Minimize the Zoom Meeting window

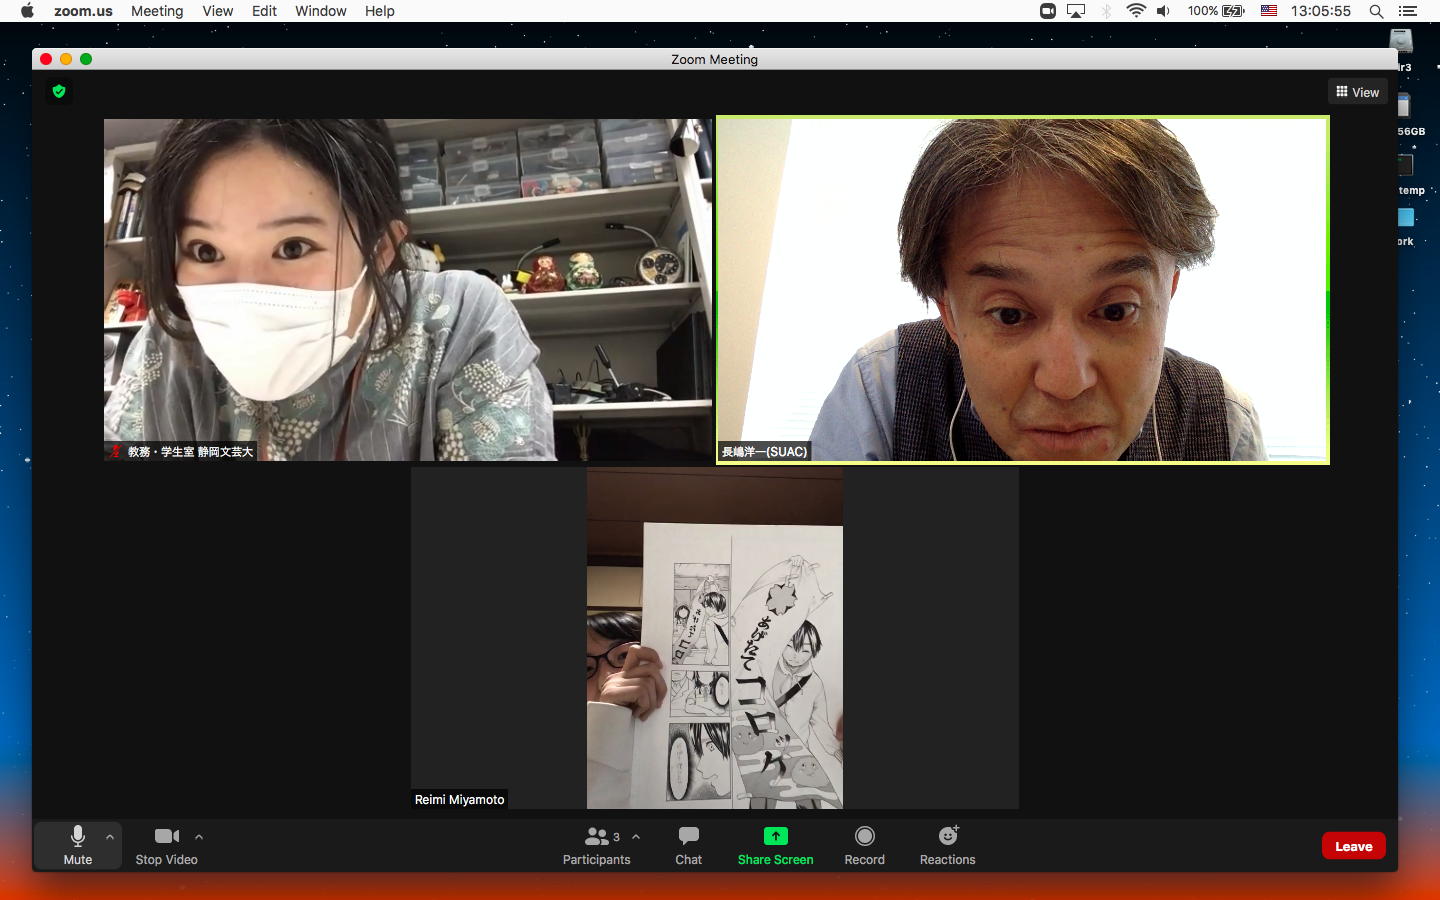coord(66,59)
